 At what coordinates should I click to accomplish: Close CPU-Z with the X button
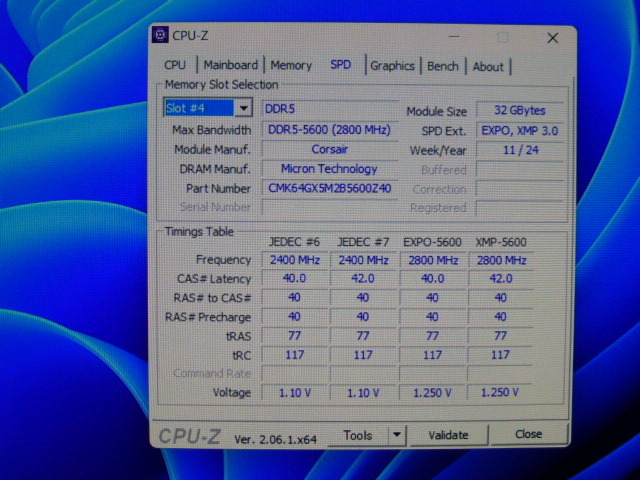[553, 38]
